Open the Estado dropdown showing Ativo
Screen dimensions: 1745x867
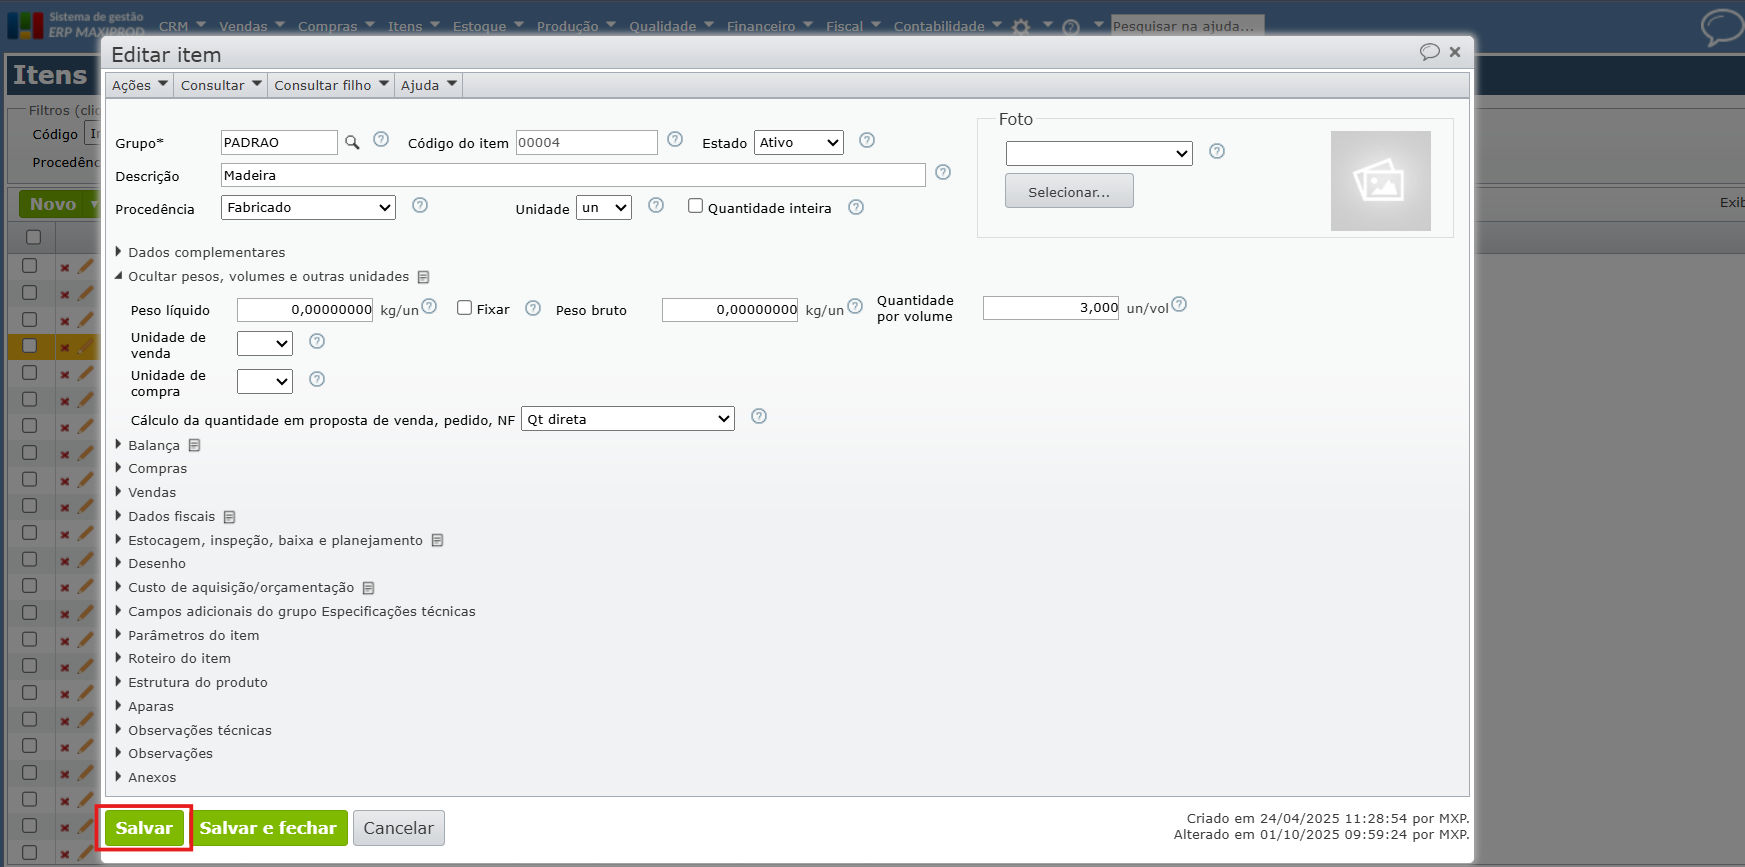tap(798, 143)
